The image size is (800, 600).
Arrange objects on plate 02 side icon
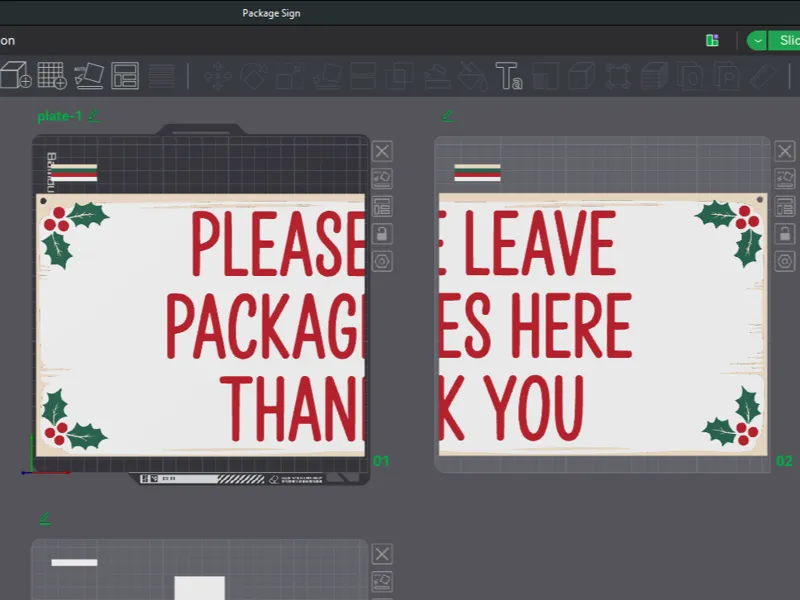pyautogui.click(x=785, y=207)
